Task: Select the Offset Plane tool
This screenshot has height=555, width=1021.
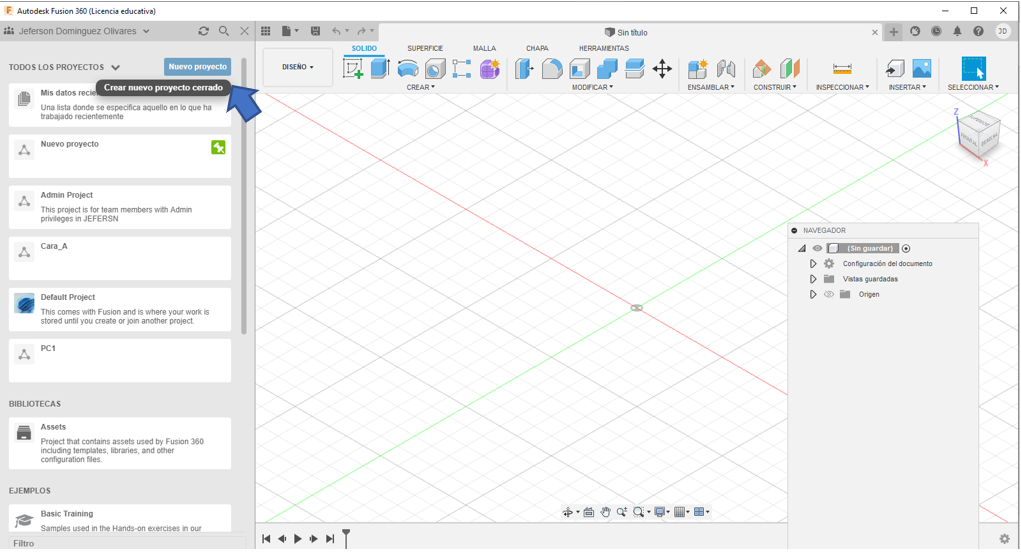Action: (761, 68)
